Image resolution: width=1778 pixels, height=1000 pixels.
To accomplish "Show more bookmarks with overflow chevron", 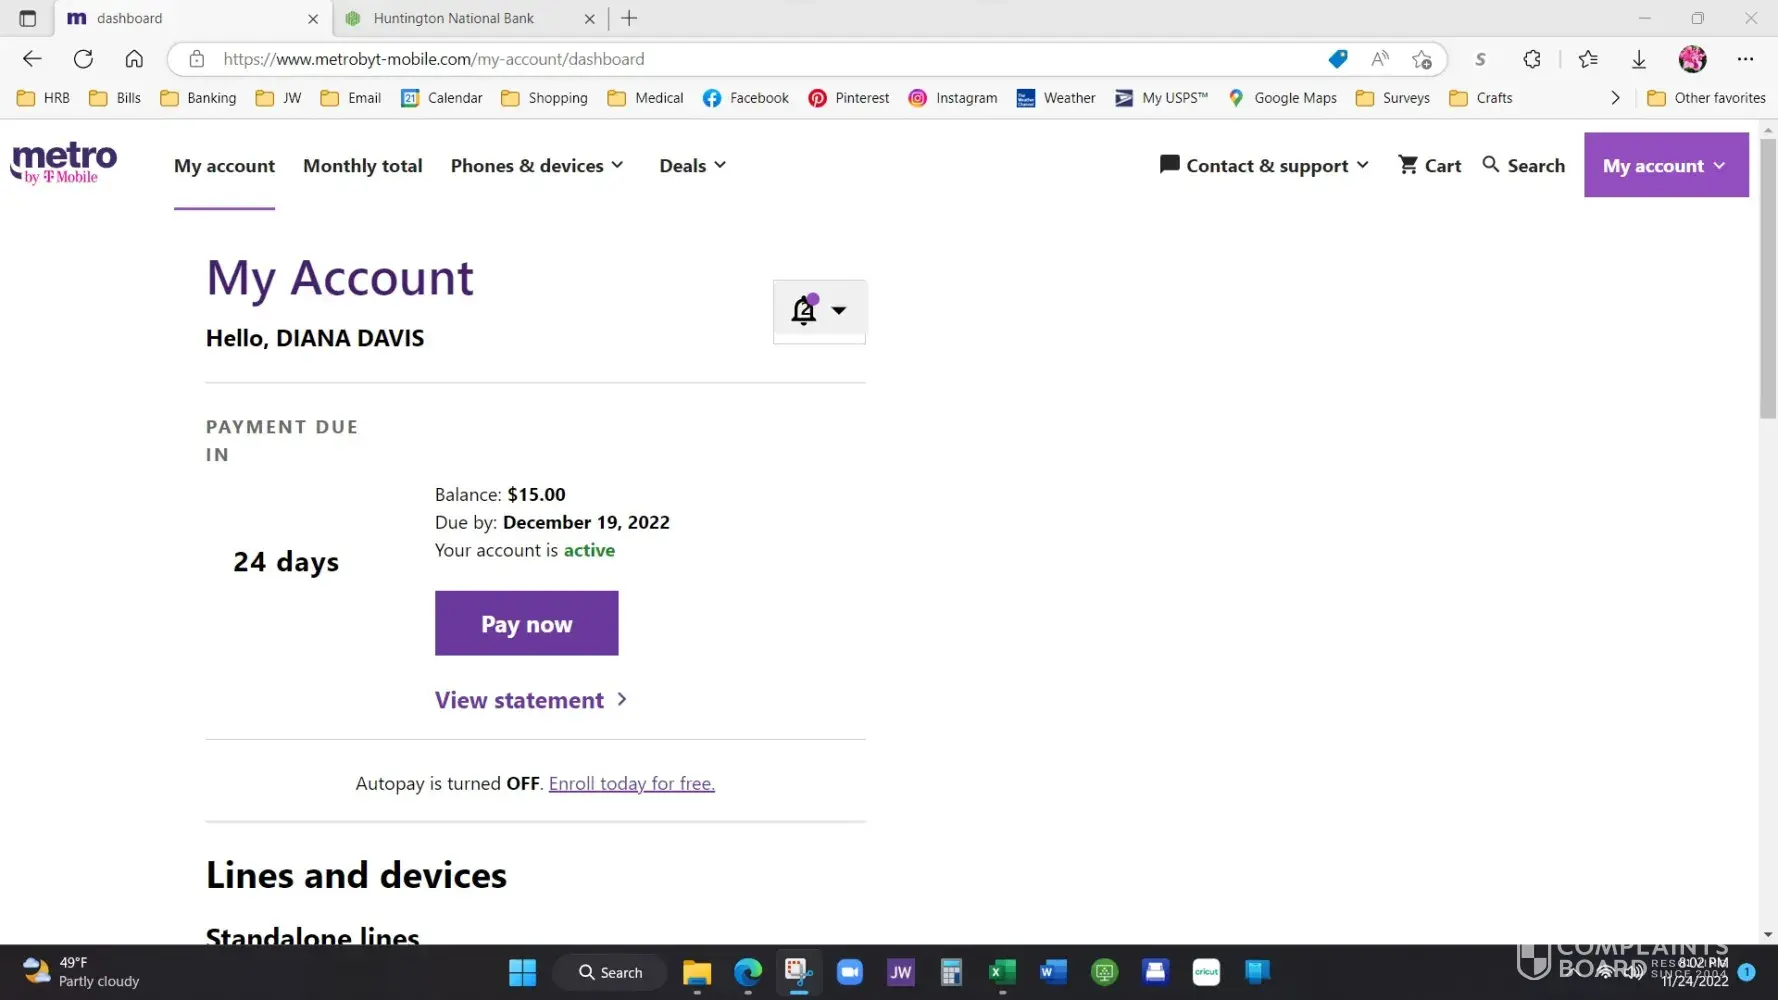I will 1615,98.
